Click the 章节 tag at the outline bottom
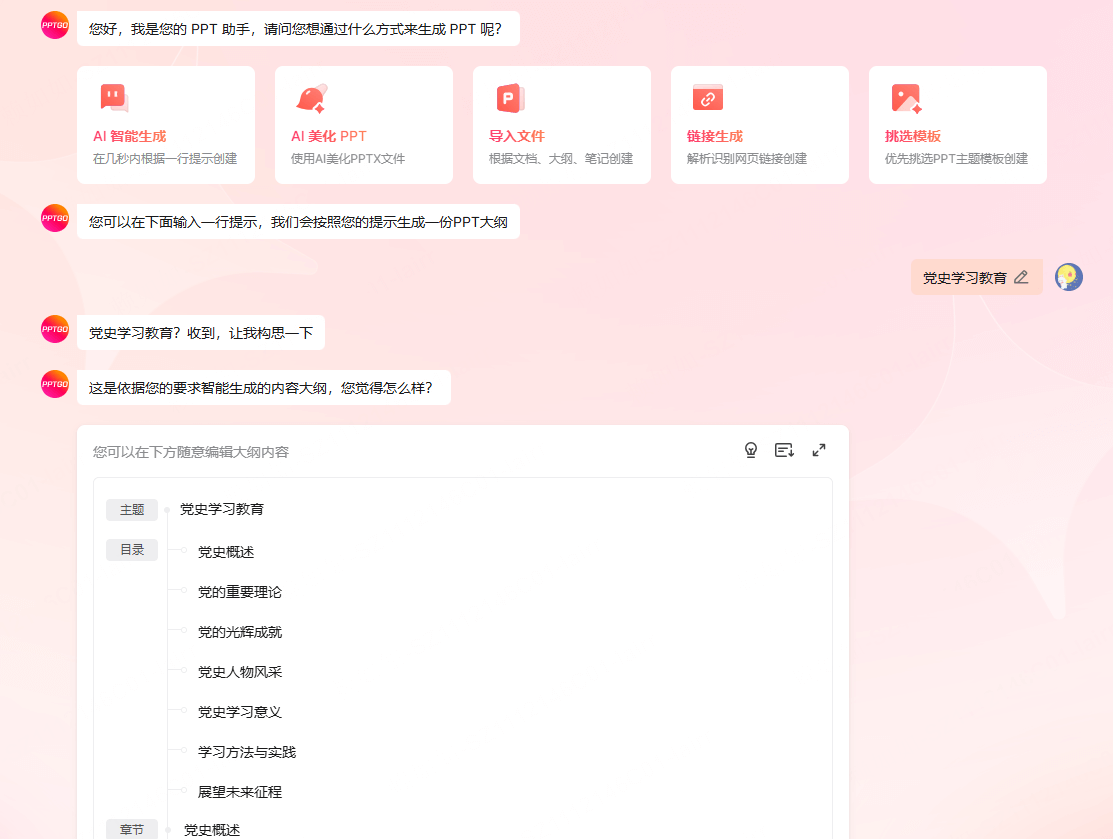Image resolution: width=1113 pixels, height=839 pixels. pos(131,829)
